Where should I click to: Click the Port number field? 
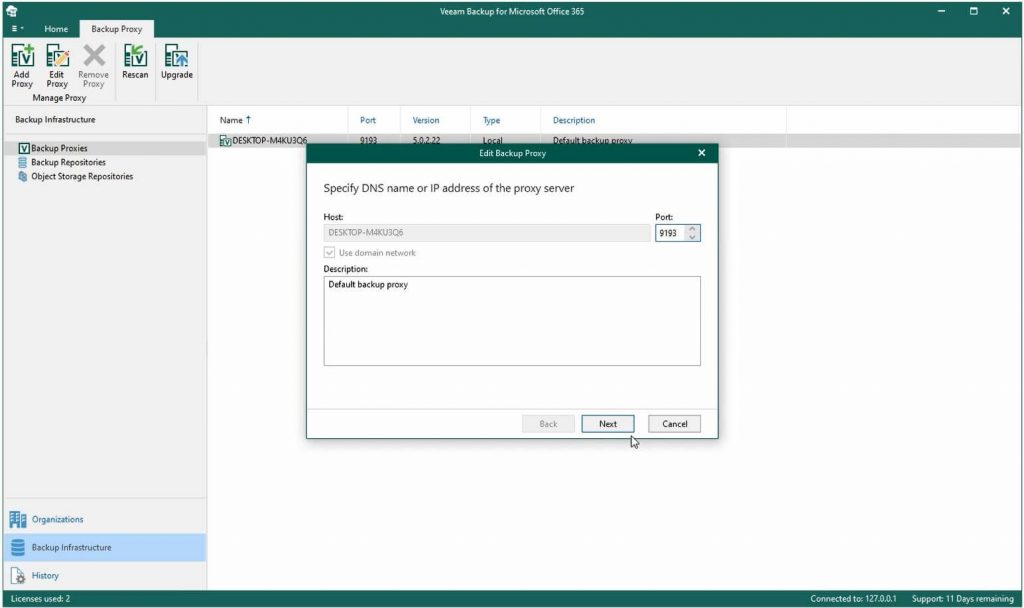(670, 233)
